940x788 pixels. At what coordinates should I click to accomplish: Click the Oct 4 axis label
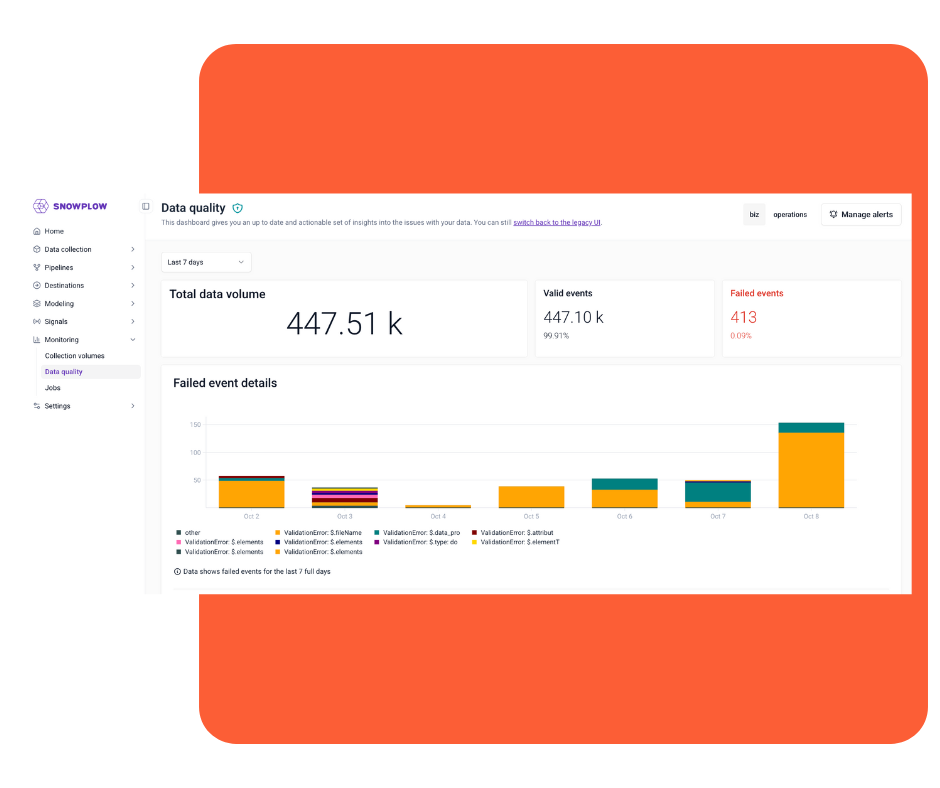[x=438, y=516]
